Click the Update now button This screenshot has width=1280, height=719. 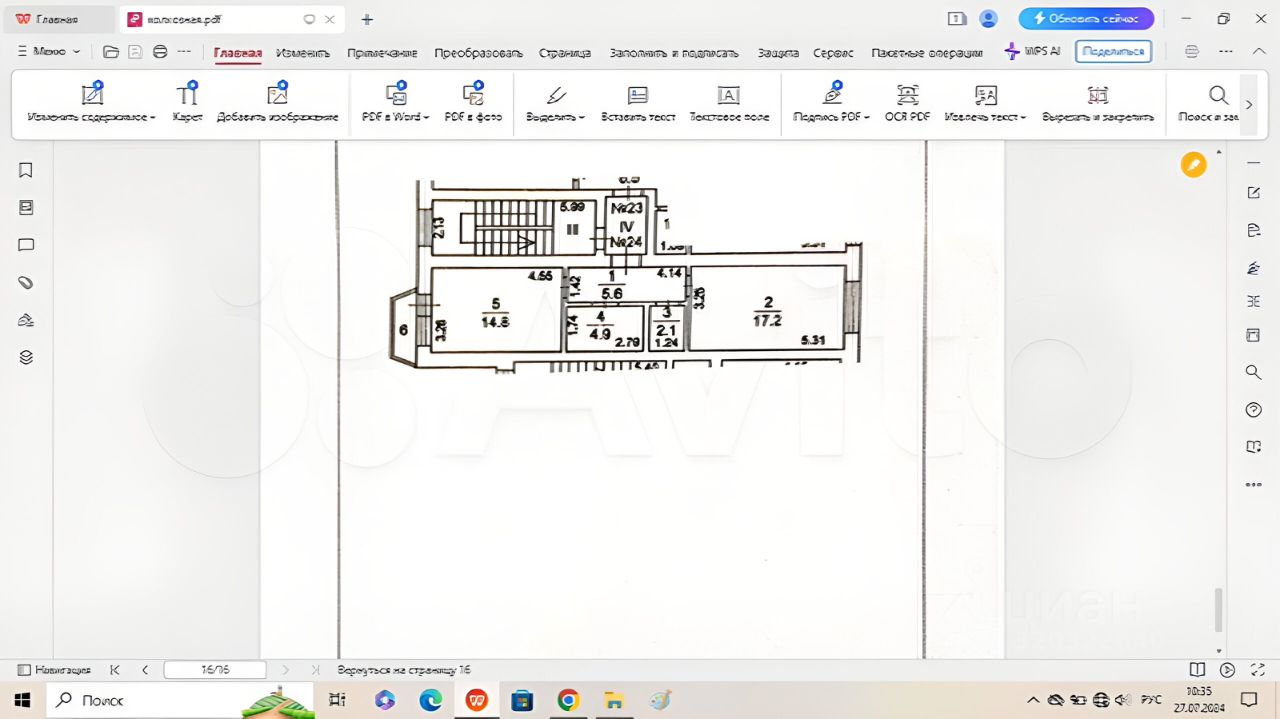pyautogui.click(x=1086, y=19)
